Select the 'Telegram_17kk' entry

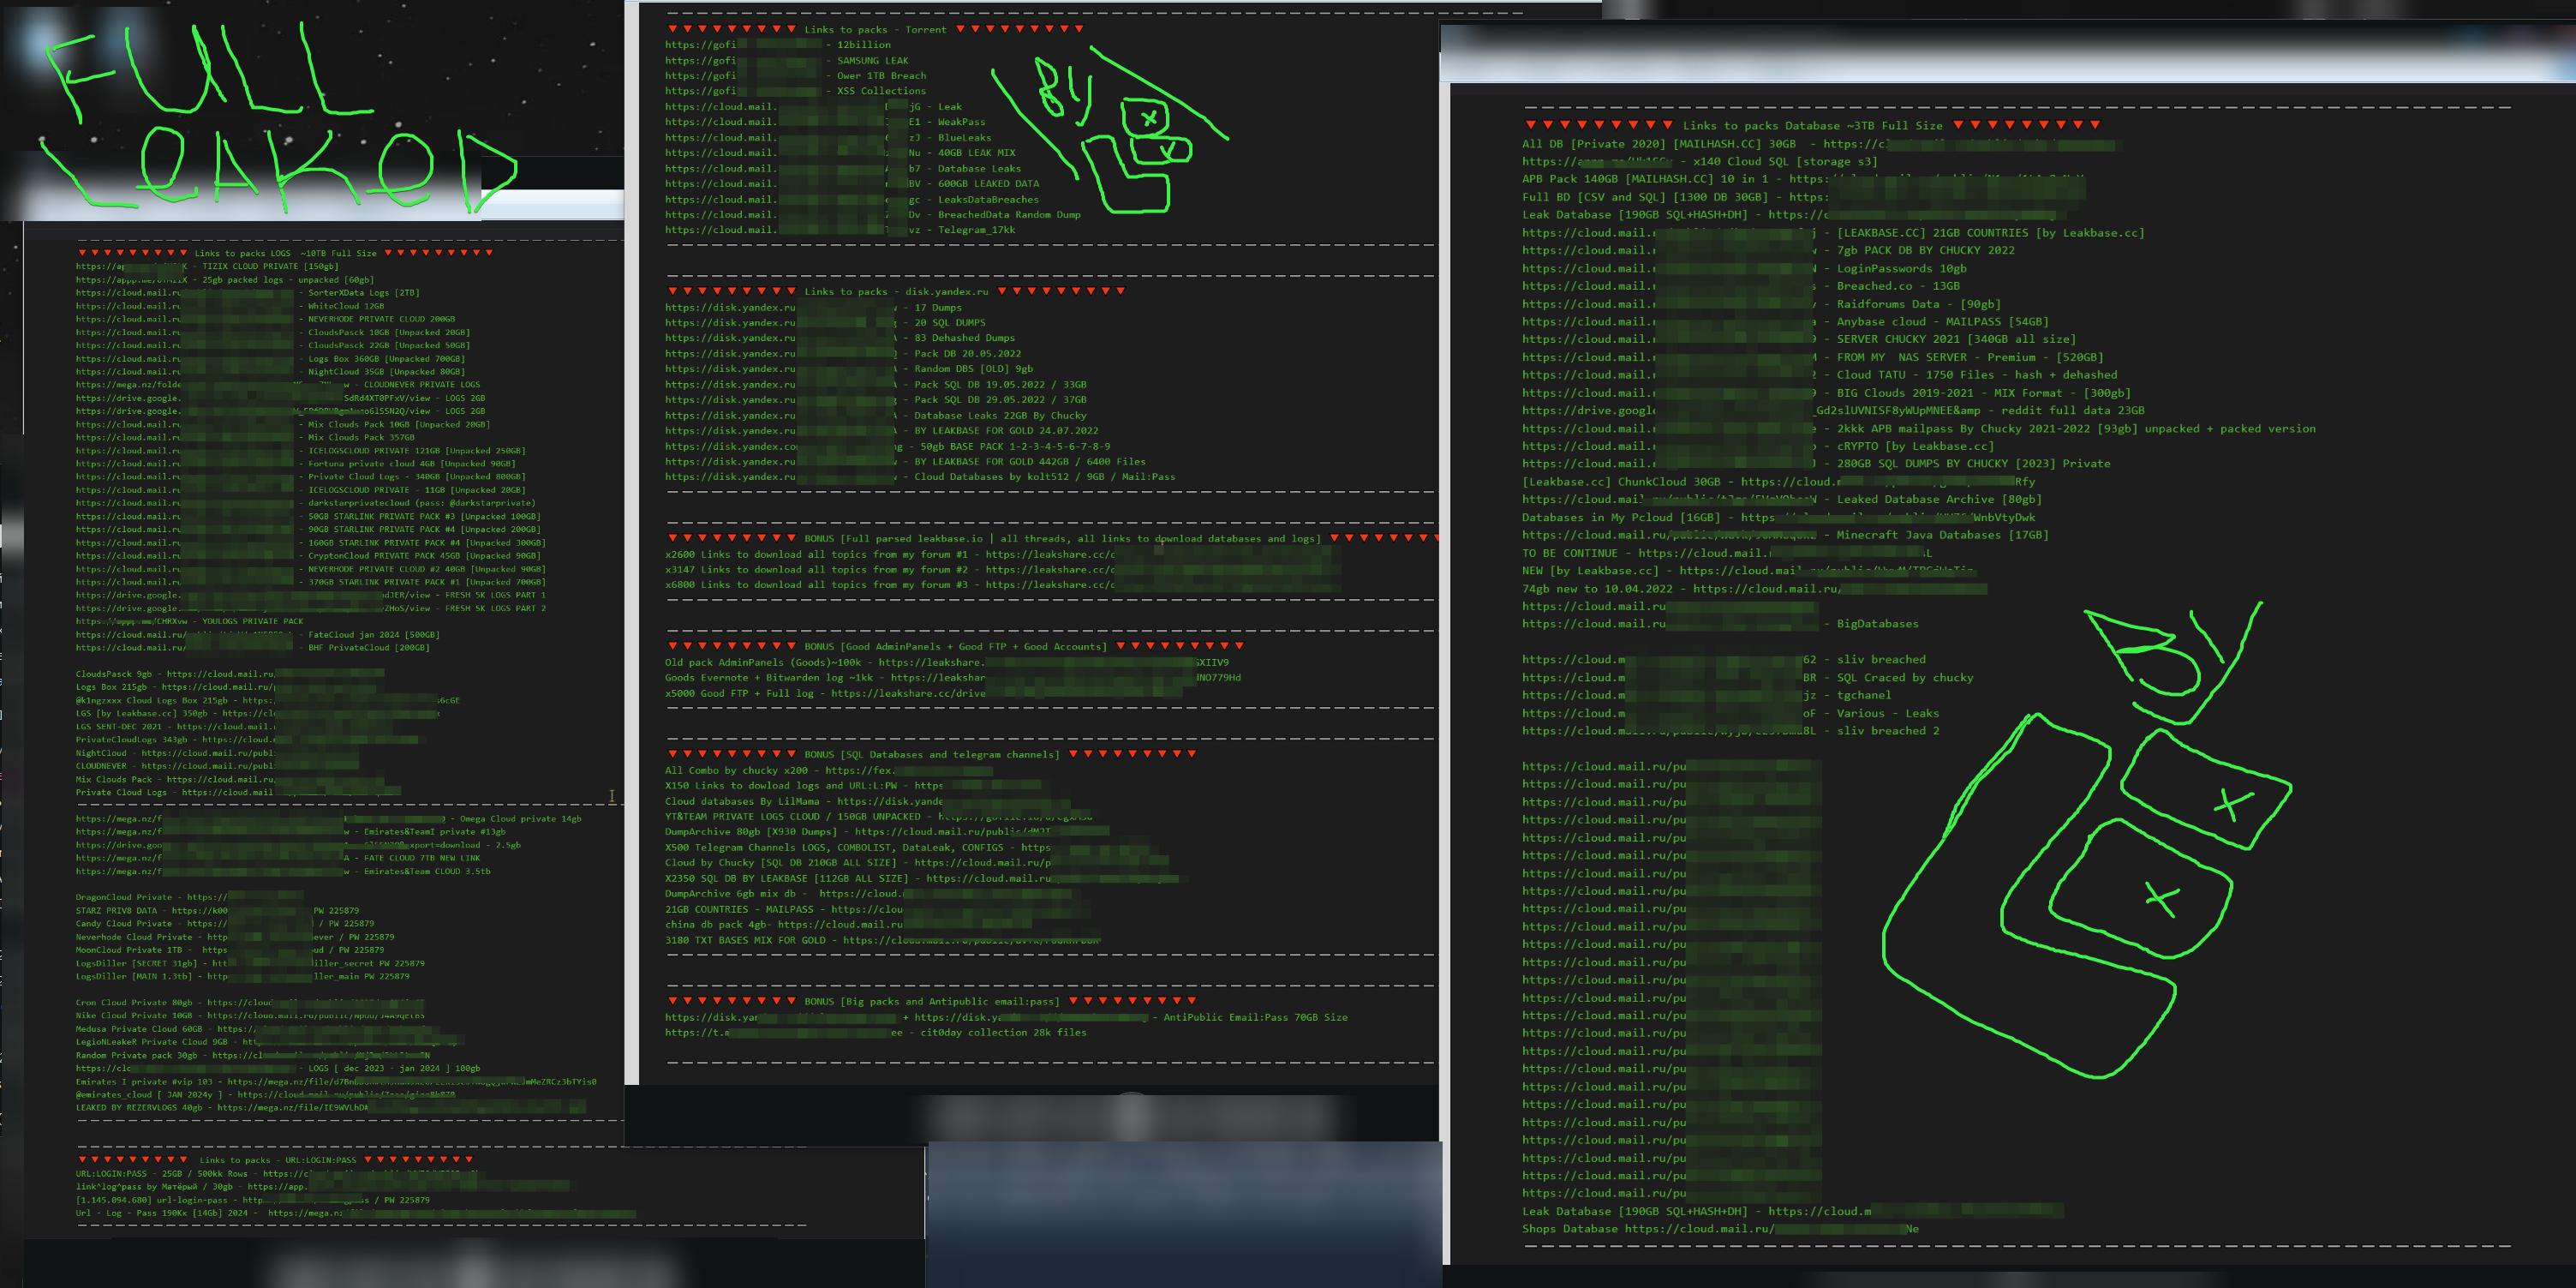tap(840, 230)
